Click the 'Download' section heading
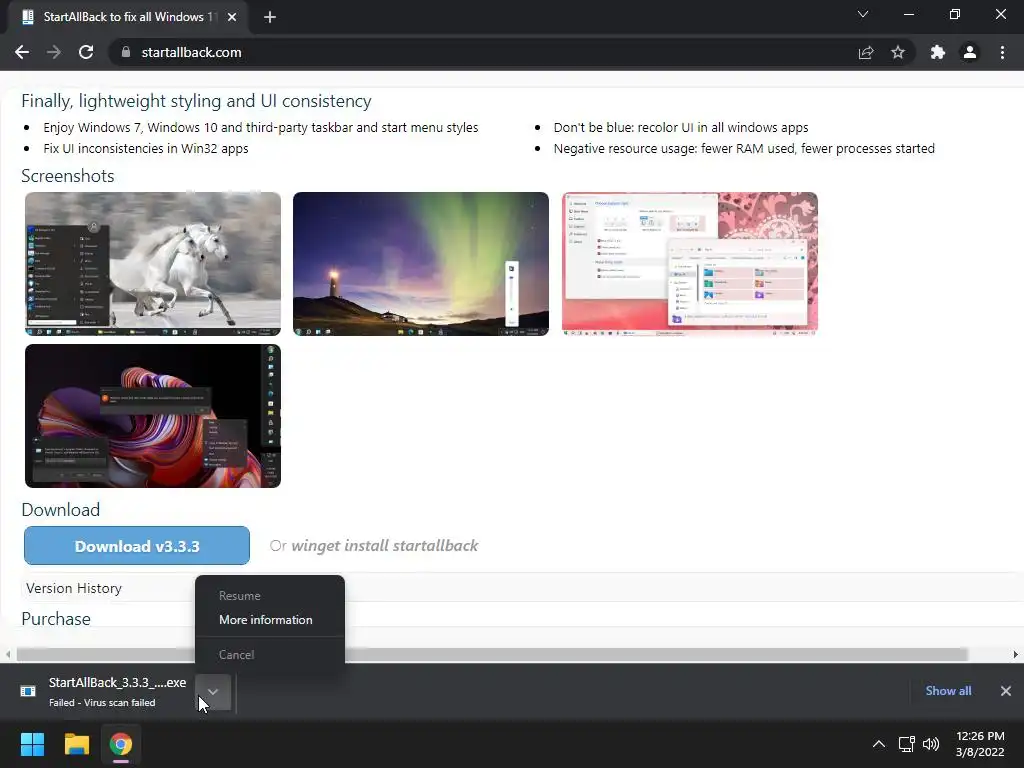This screenshot has height=768, width=1024. coord(61,510)
